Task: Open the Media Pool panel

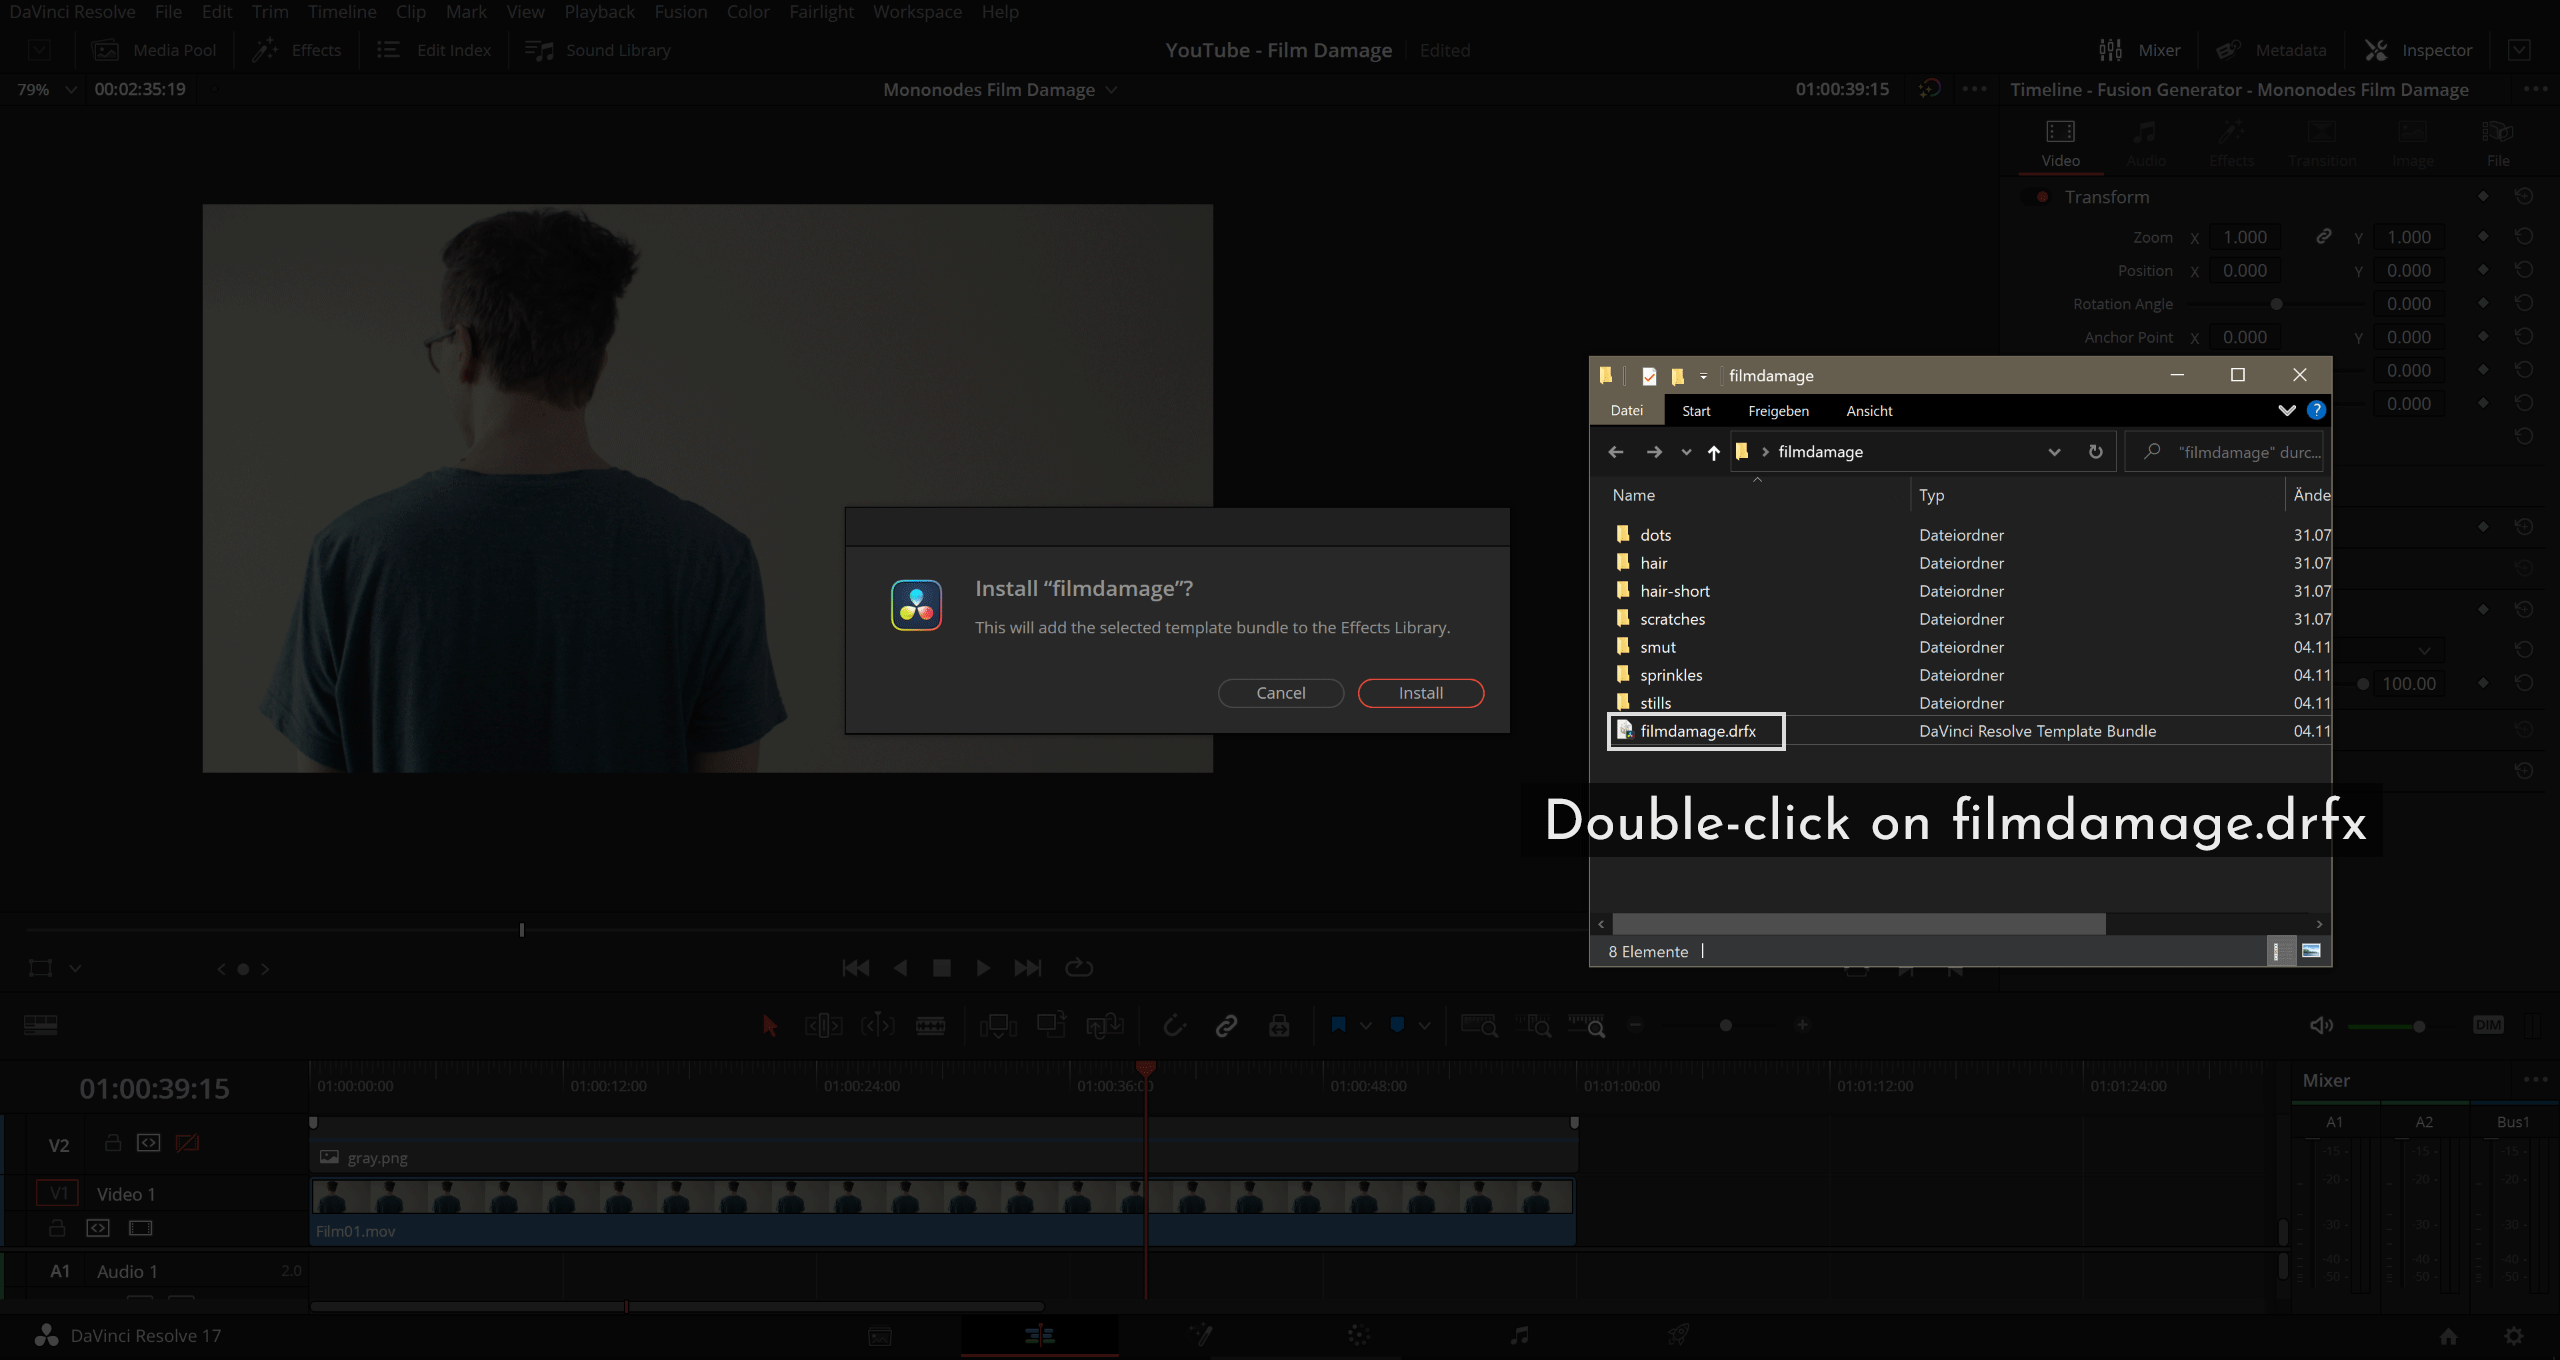Action: coord(155,50)
